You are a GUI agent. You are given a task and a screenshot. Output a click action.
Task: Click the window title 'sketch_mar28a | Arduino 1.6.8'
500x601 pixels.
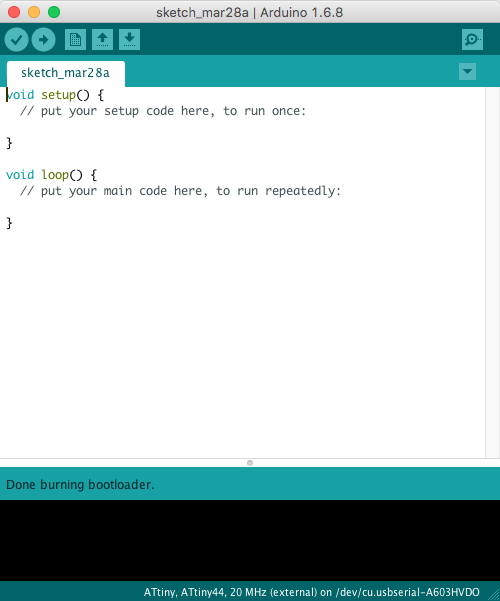pos(249,13)
